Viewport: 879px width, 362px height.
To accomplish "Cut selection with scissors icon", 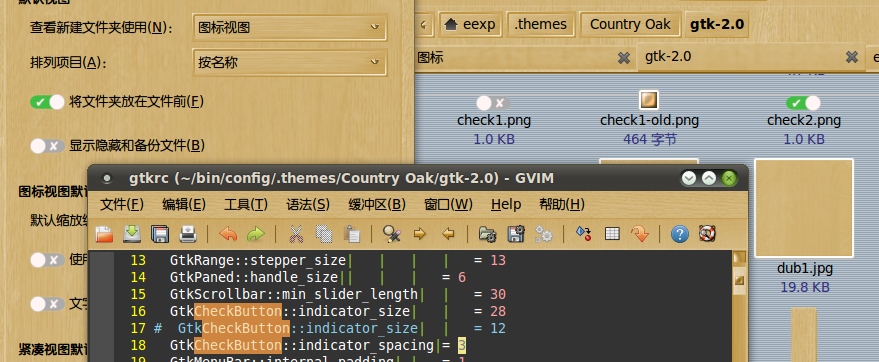I will [296, 234].
